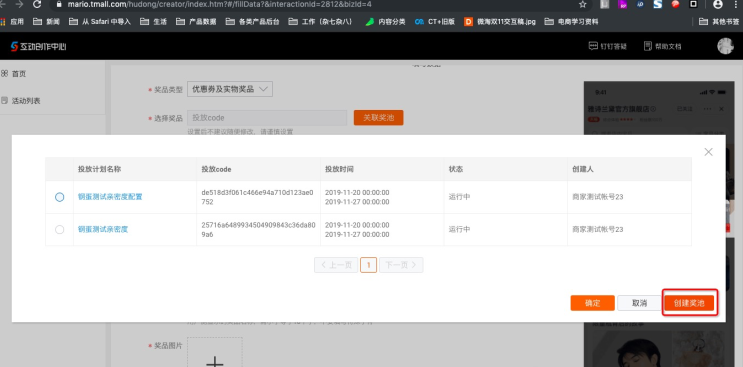Select page number 1 in pagination
Viewport: 743px width, 367px height.
point(368,265)
